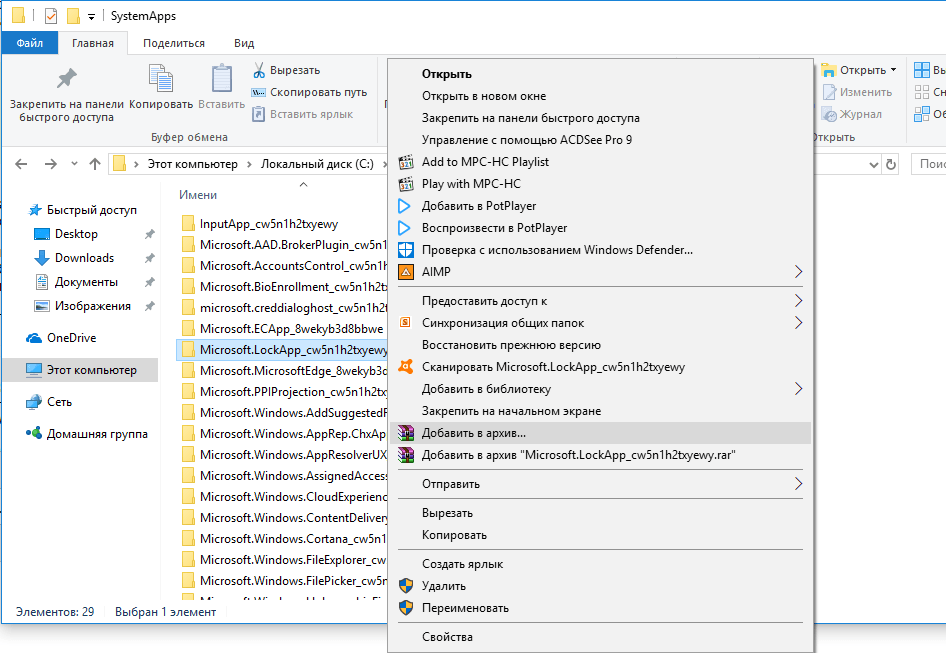Viewport: 946px width, 653px height.
Task: Click the shield icon beside Удалить
Action: point(406,585)
